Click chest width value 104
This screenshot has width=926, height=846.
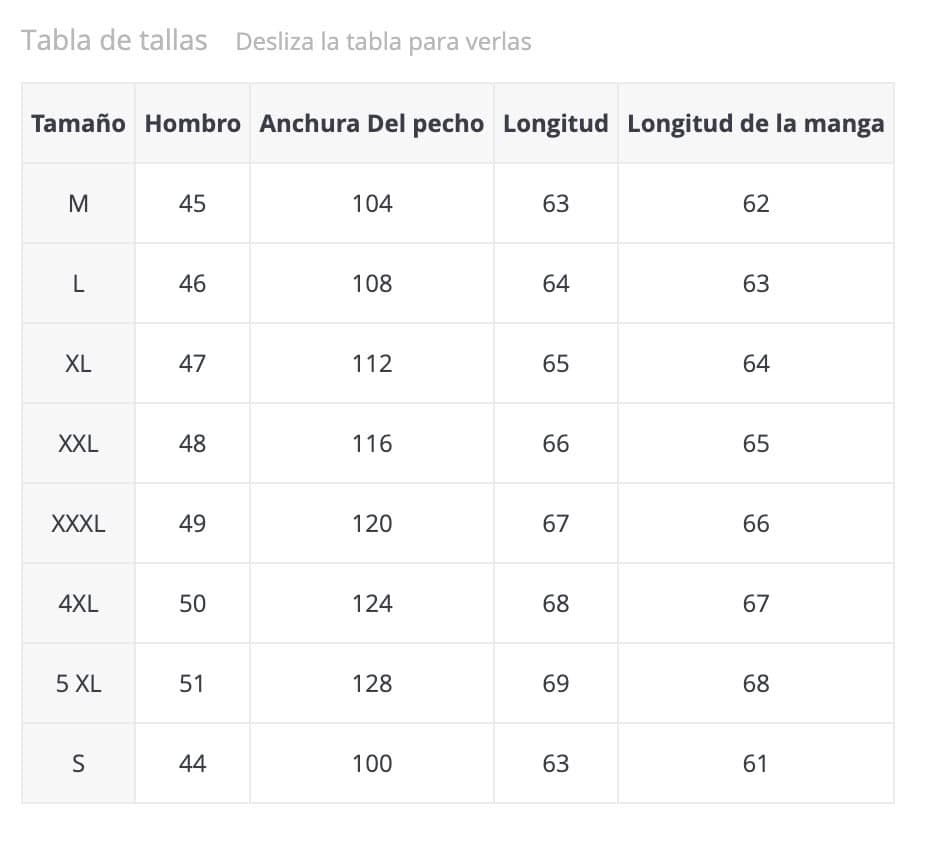[372, 204]
